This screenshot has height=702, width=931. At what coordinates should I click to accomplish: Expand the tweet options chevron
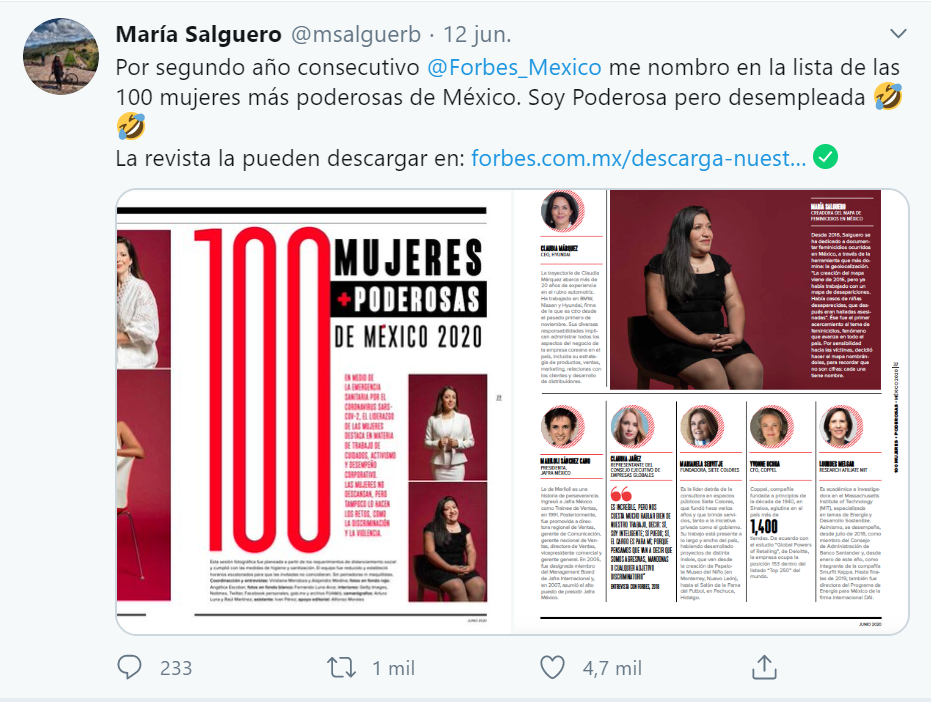pos(898,34)
